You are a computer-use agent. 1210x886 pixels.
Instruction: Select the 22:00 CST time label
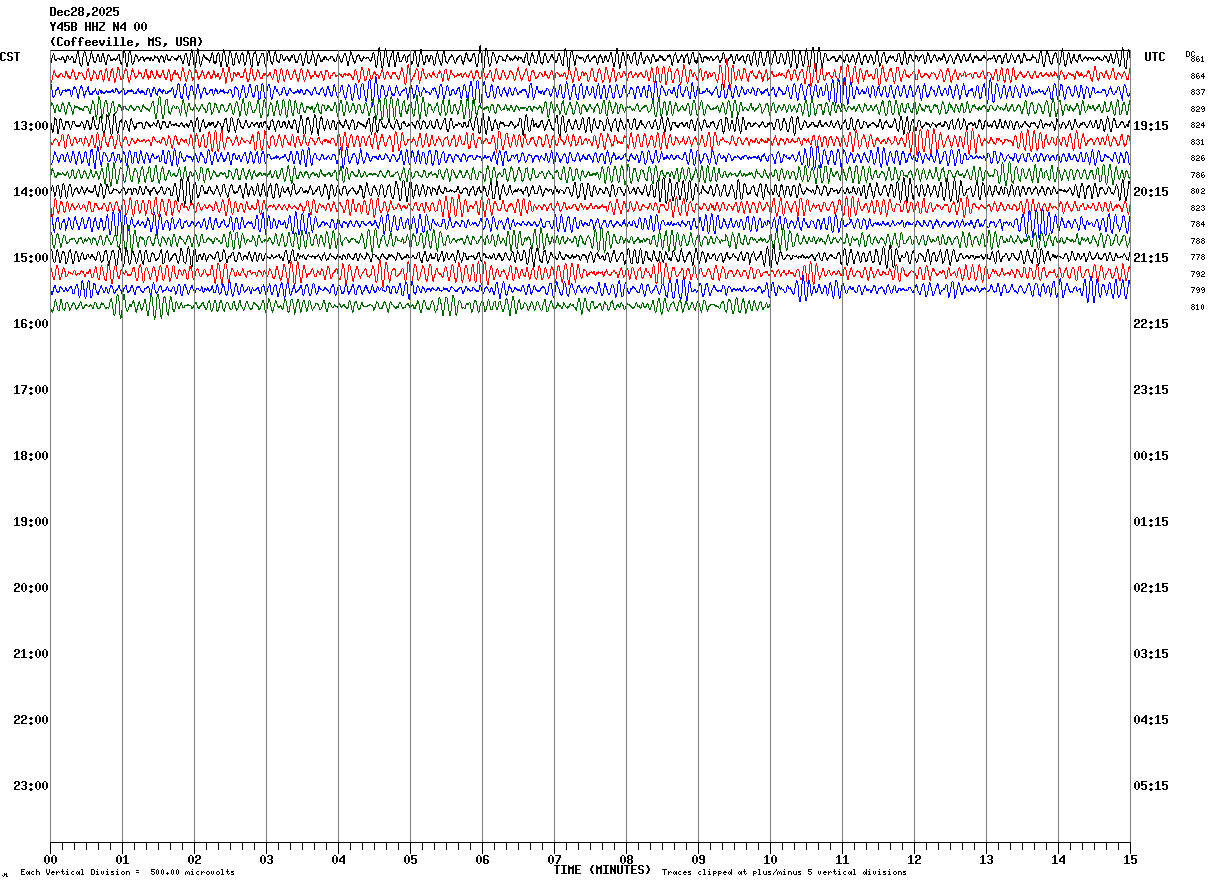coord(31,720)
